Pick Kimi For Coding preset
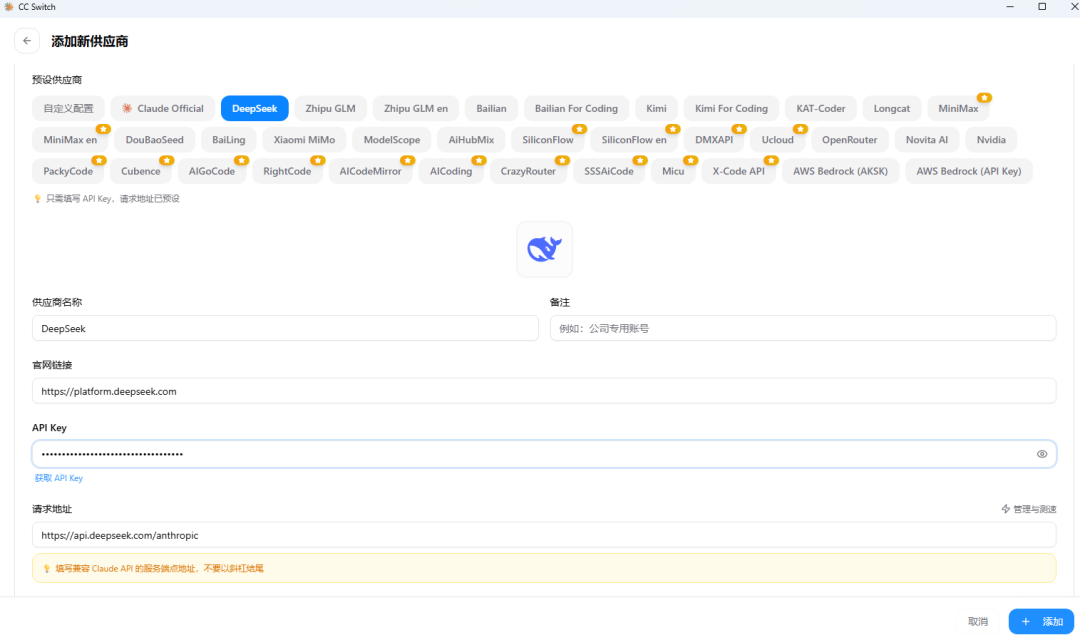 tap(731, 108)
